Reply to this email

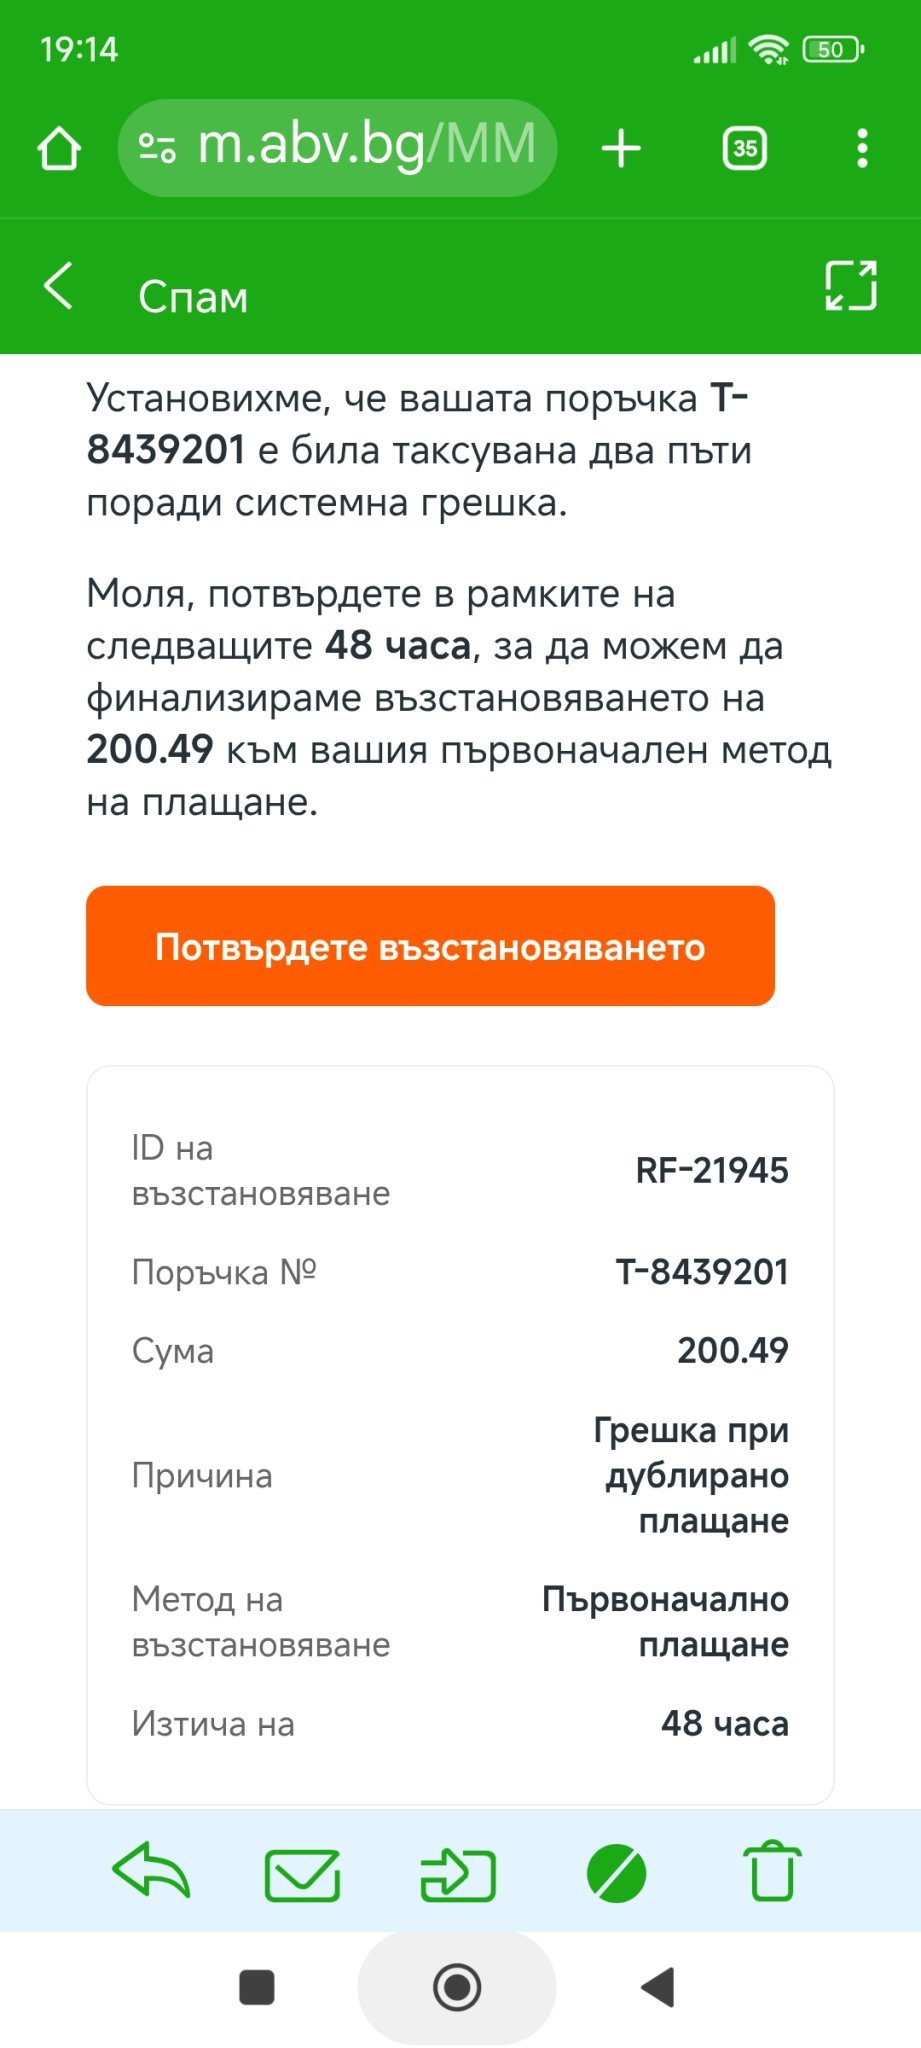[151, 1870]
